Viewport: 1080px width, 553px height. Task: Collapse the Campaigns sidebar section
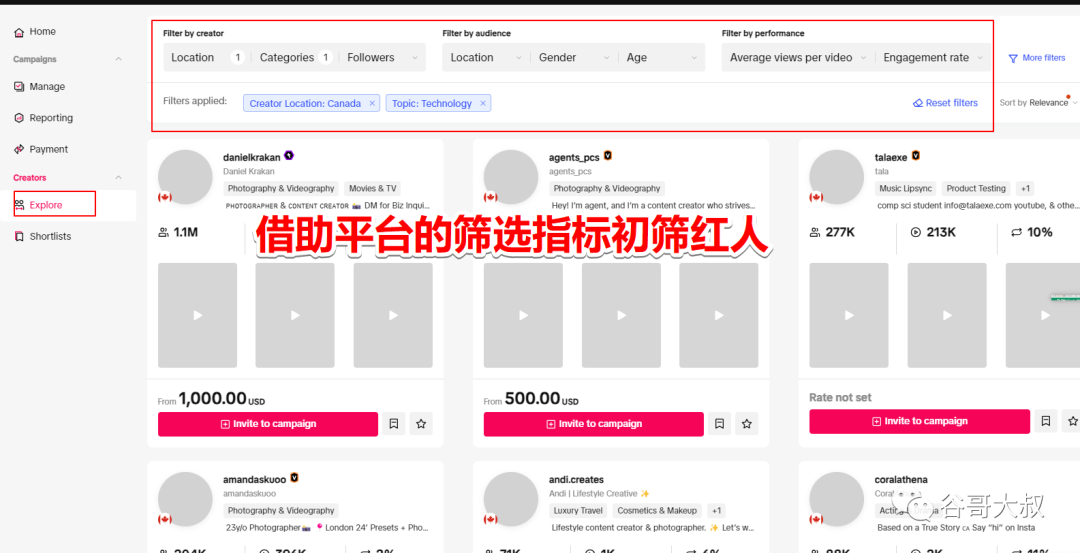point(119,60)
